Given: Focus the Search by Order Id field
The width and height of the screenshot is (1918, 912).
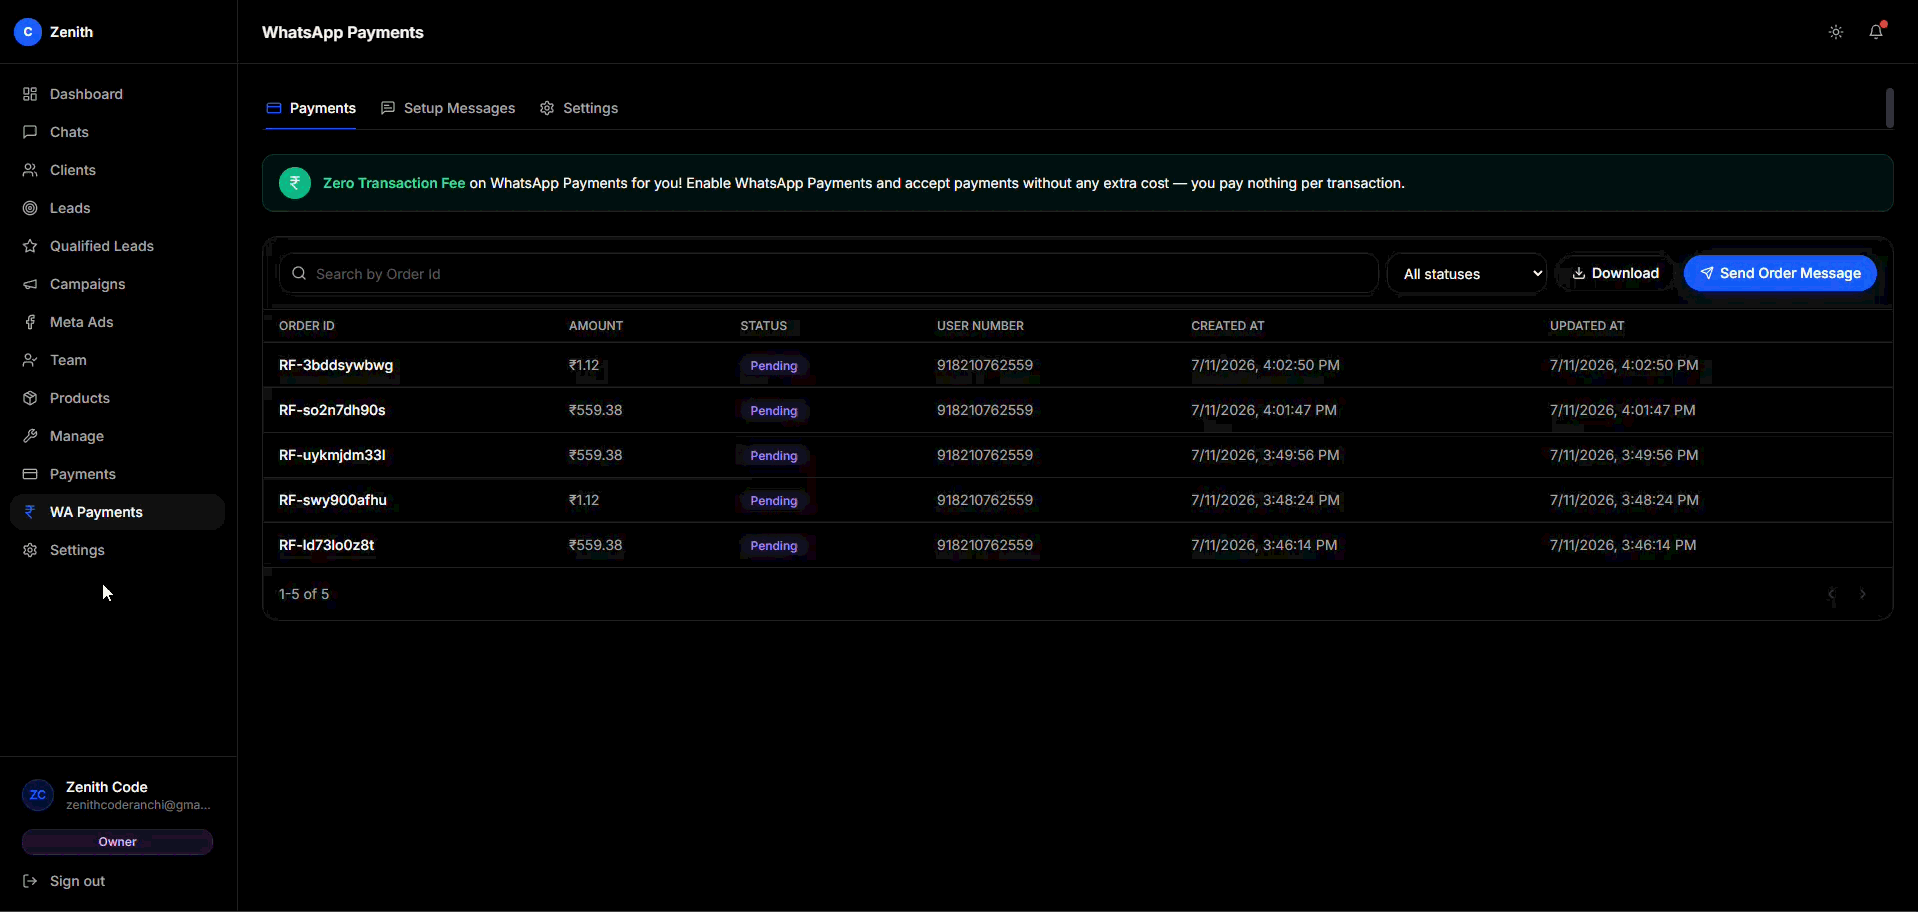Looking at the screenshot, I should click(x=829, y=273).
